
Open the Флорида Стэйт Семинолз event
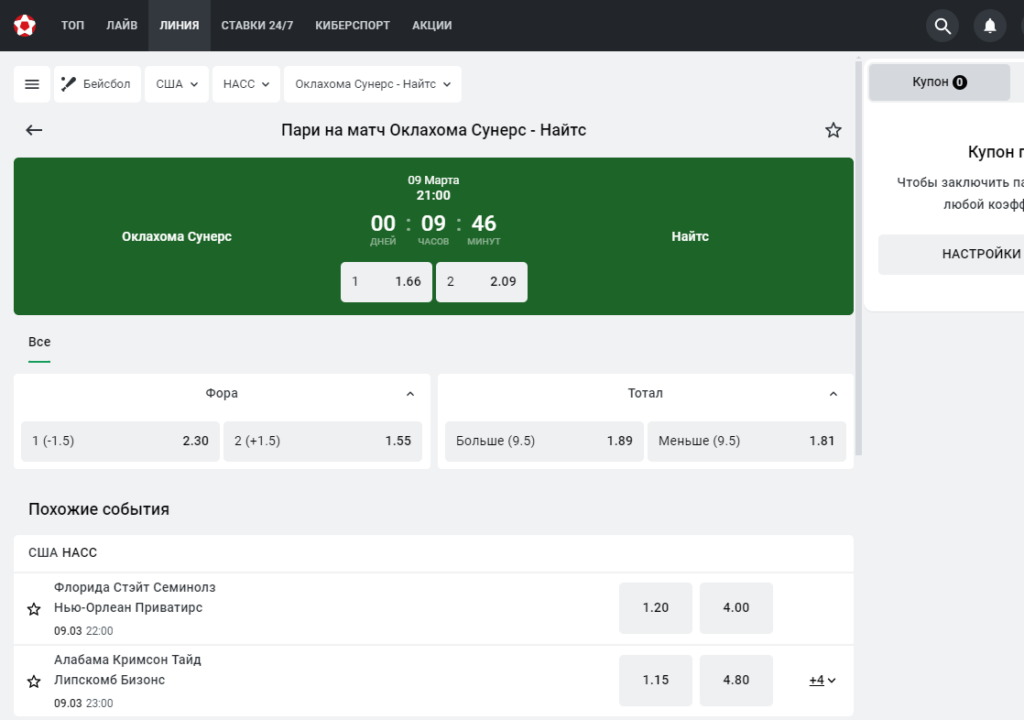[135, 587]
